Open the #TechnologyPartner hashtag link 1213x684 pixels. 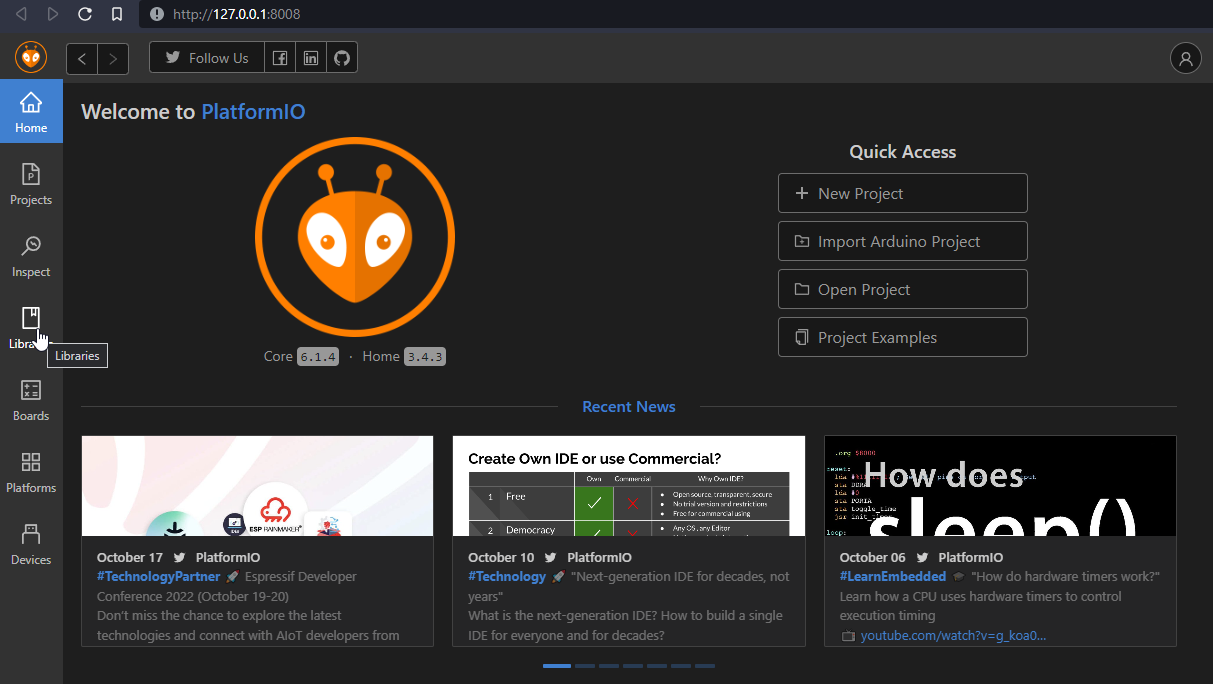[x=158, y=576]
